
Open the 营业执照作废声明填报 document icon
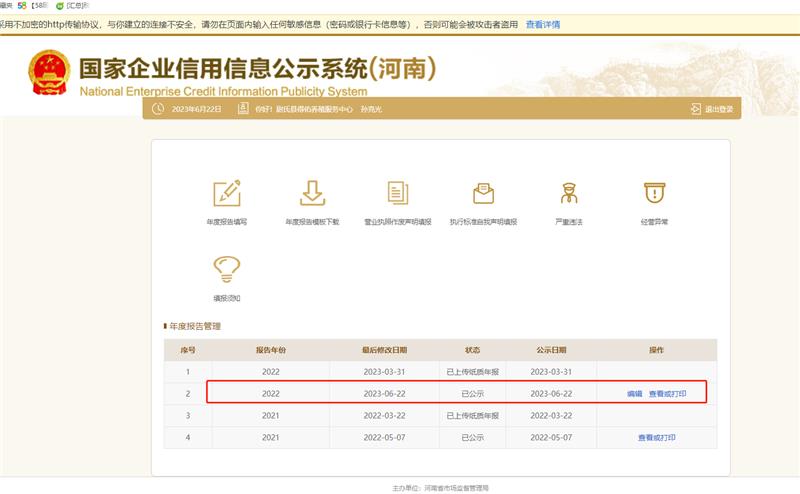(x=398, y=193)
